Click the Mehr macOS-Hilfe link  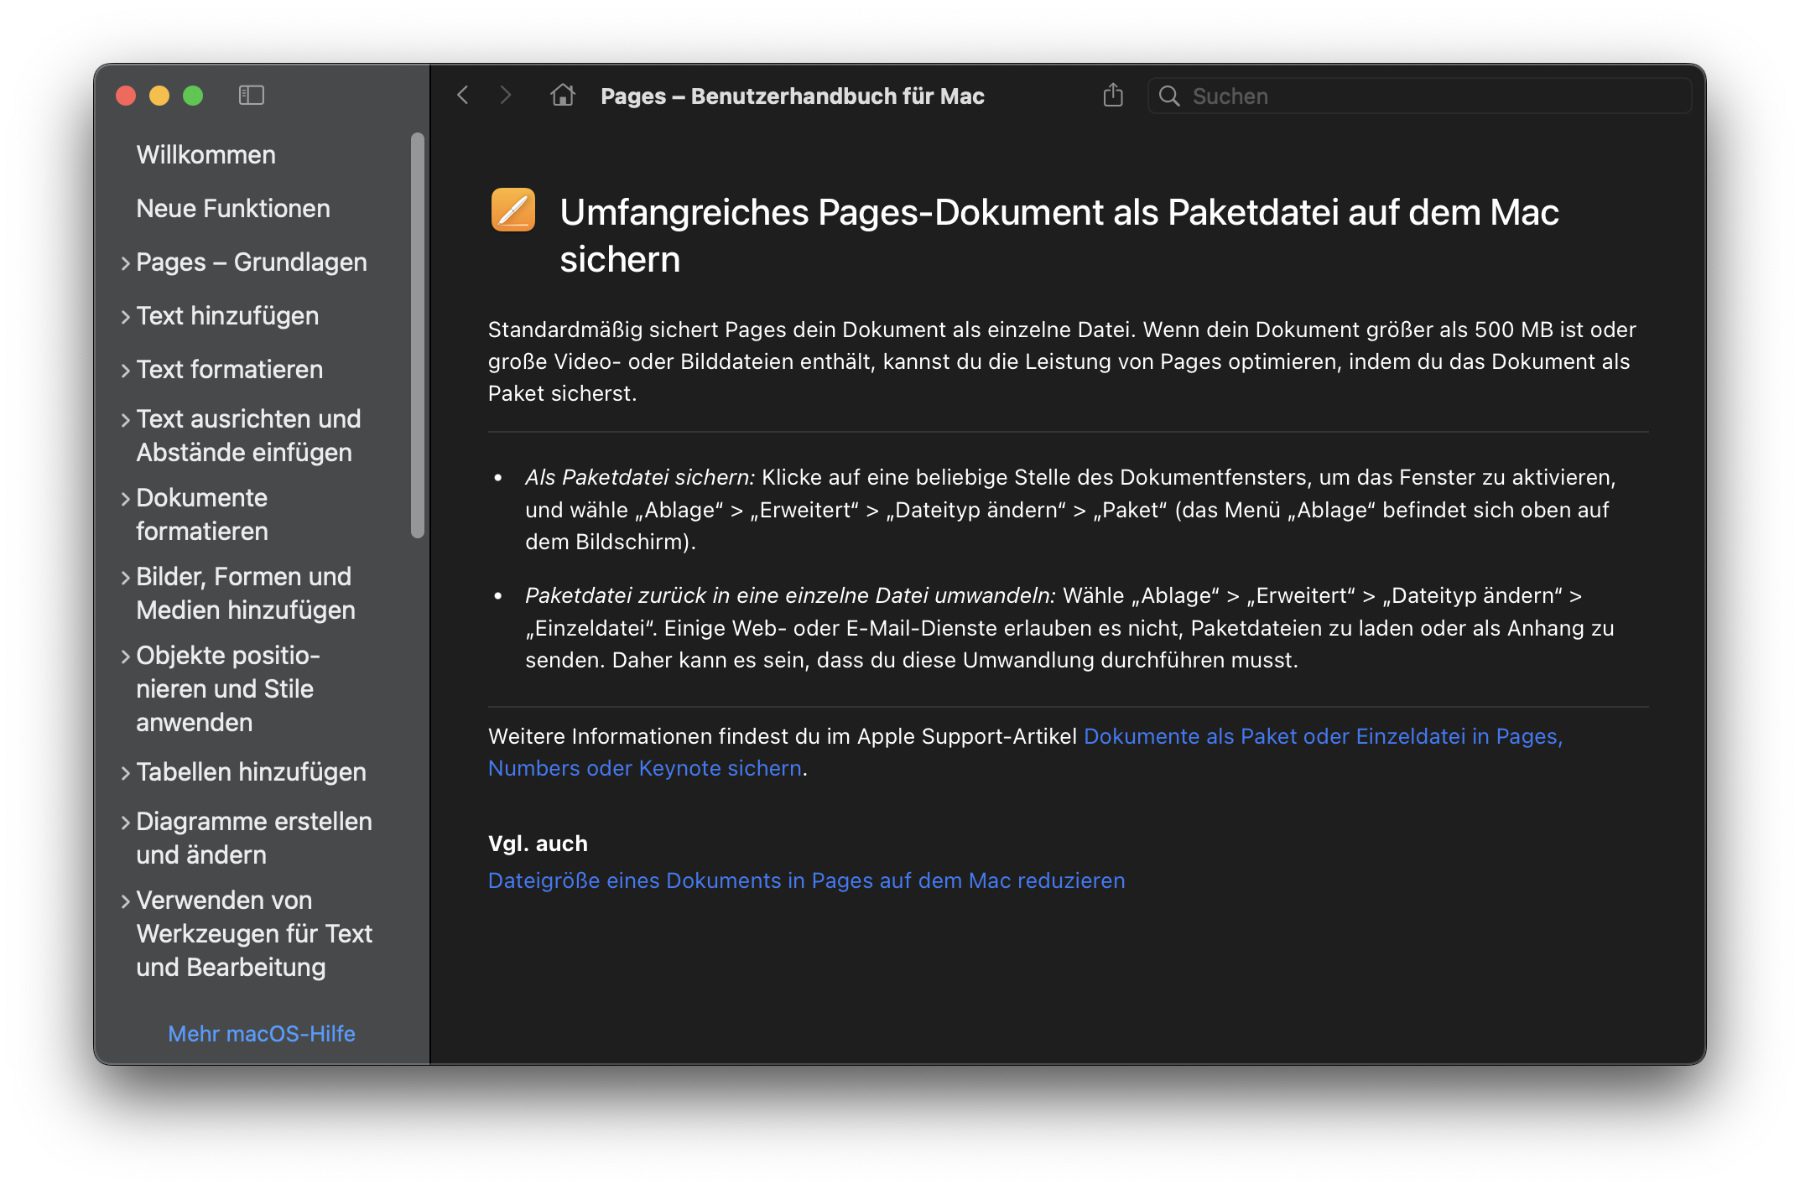pos(261,1033)
